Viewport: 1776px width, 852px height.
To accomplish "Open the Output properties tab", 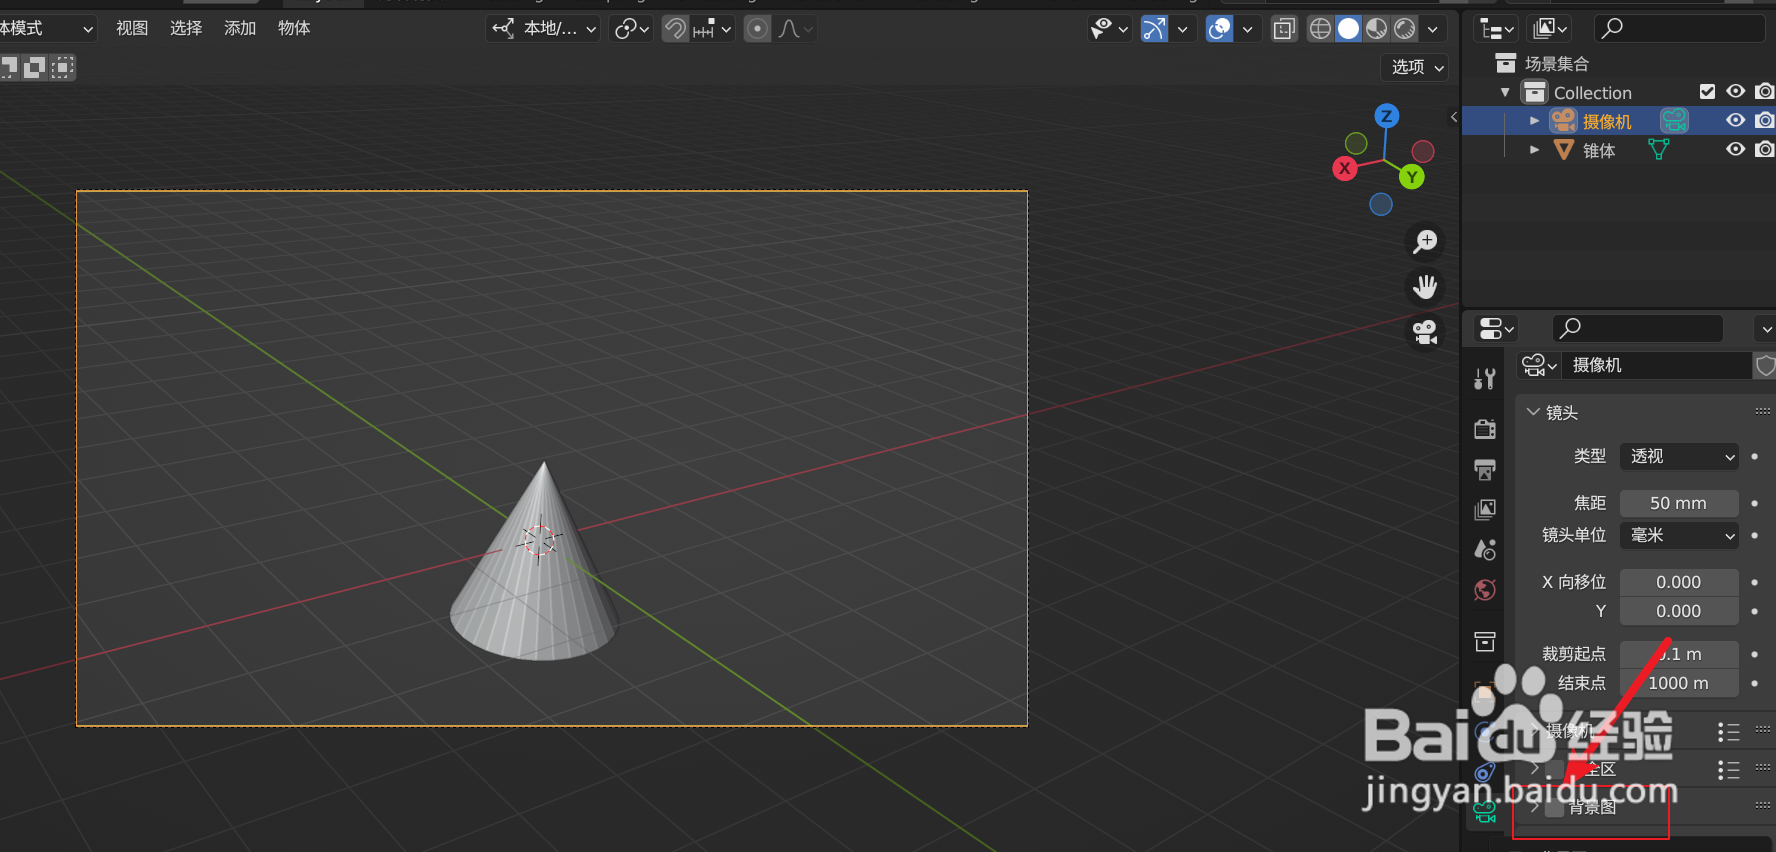I will tap(1485, 469).
